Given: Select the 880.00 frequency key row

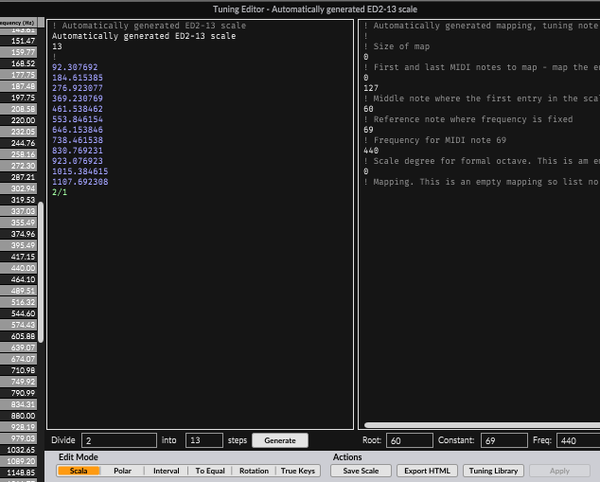Looking at the screenshot, I should click(x=18, y=415).
